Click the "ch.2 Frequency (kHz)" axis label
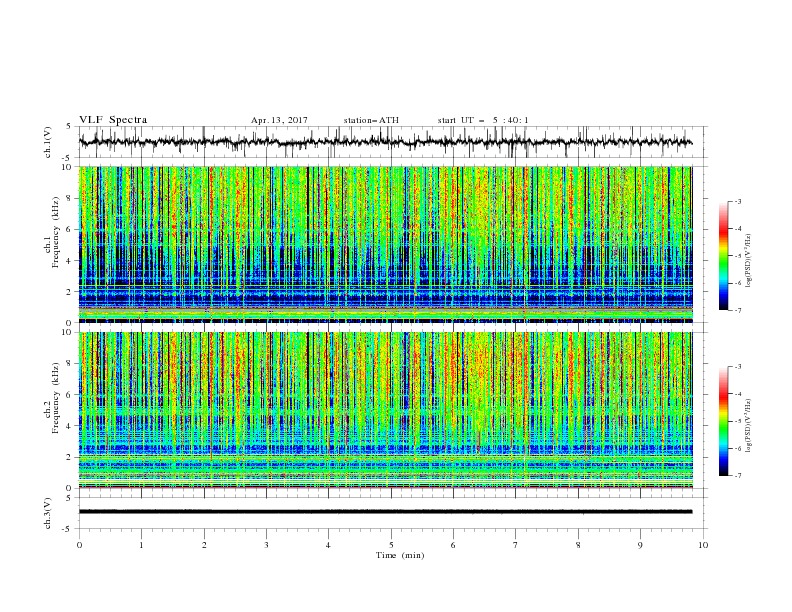 (52, 398)
